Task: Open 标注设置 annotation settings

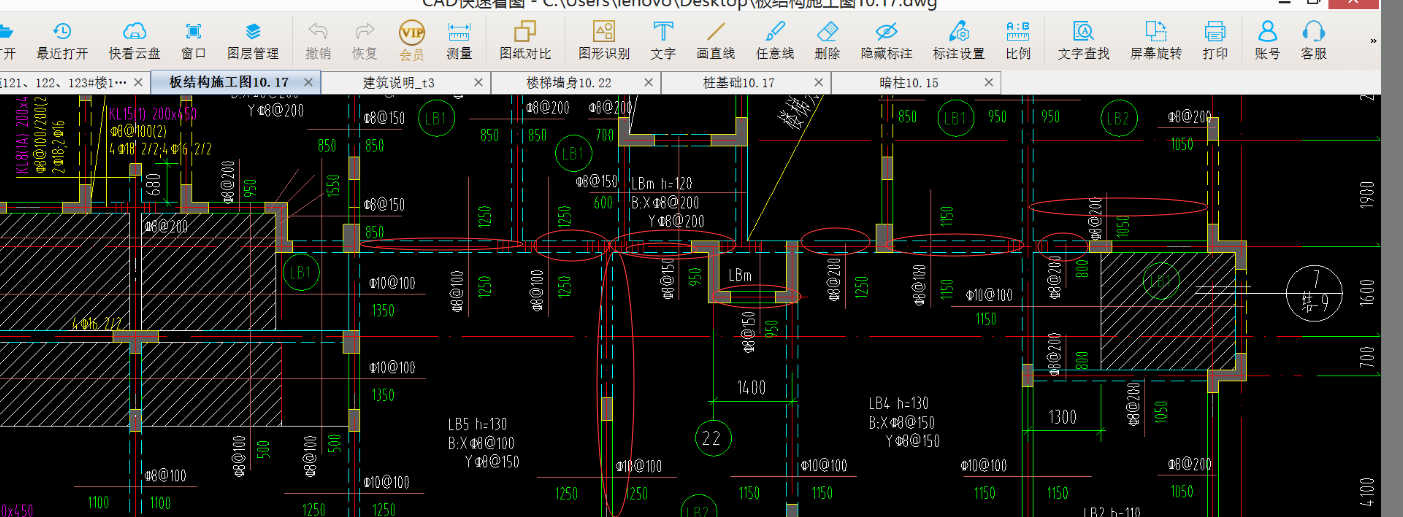Action: (958, 41)
